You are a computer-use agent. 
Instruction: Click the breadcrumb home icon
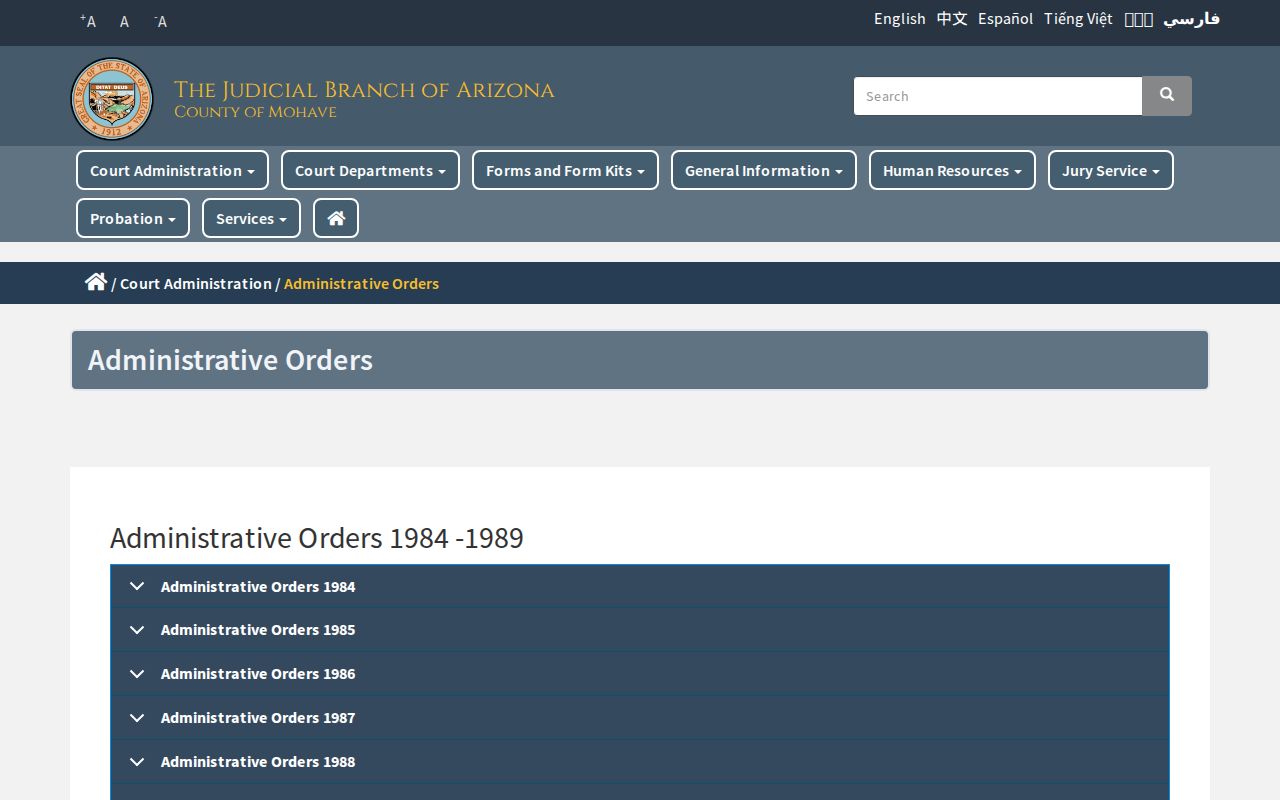pyautogui.click(x=96, y=282)
